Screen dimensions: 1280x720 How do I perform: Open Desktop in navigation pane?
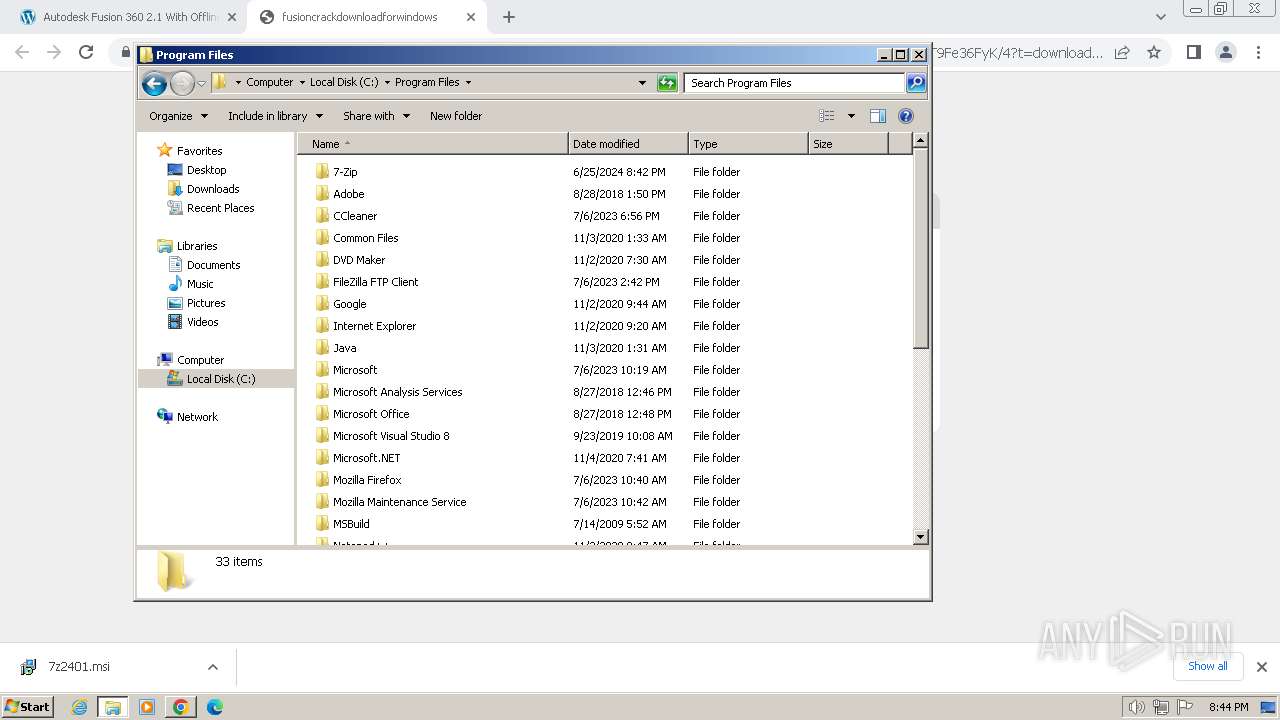coord(206,170)
